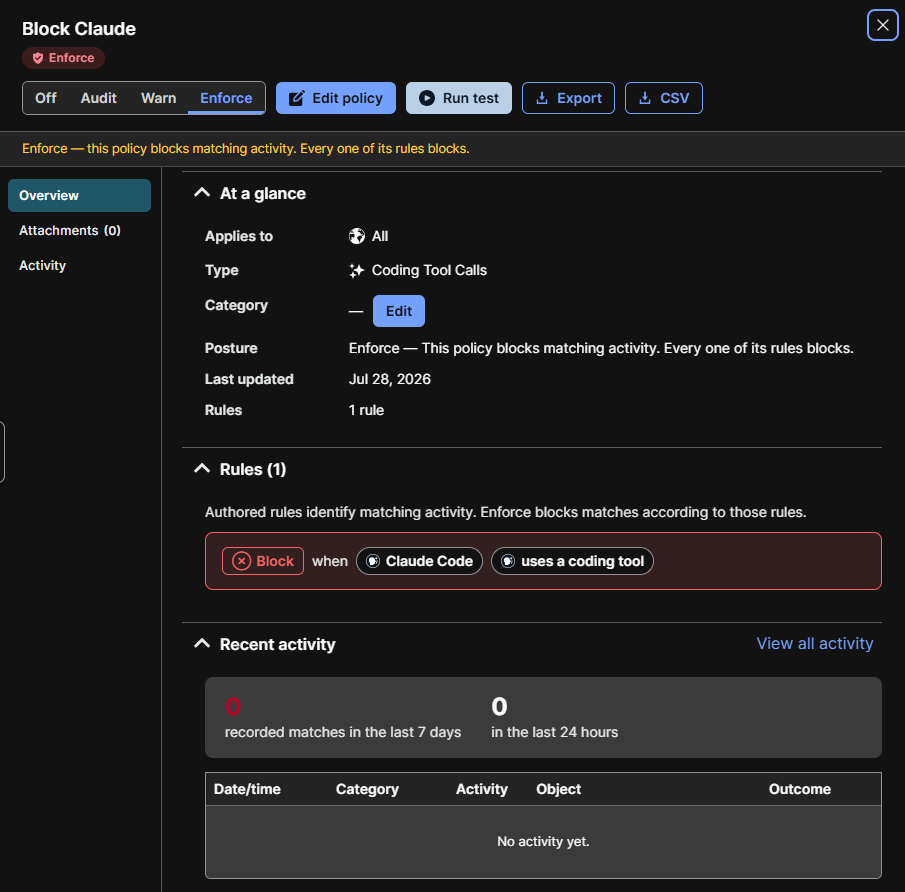Click the Block action chip
Image resolution: width=905 pixels, height=892 pixels.
(x=263, y=561)
